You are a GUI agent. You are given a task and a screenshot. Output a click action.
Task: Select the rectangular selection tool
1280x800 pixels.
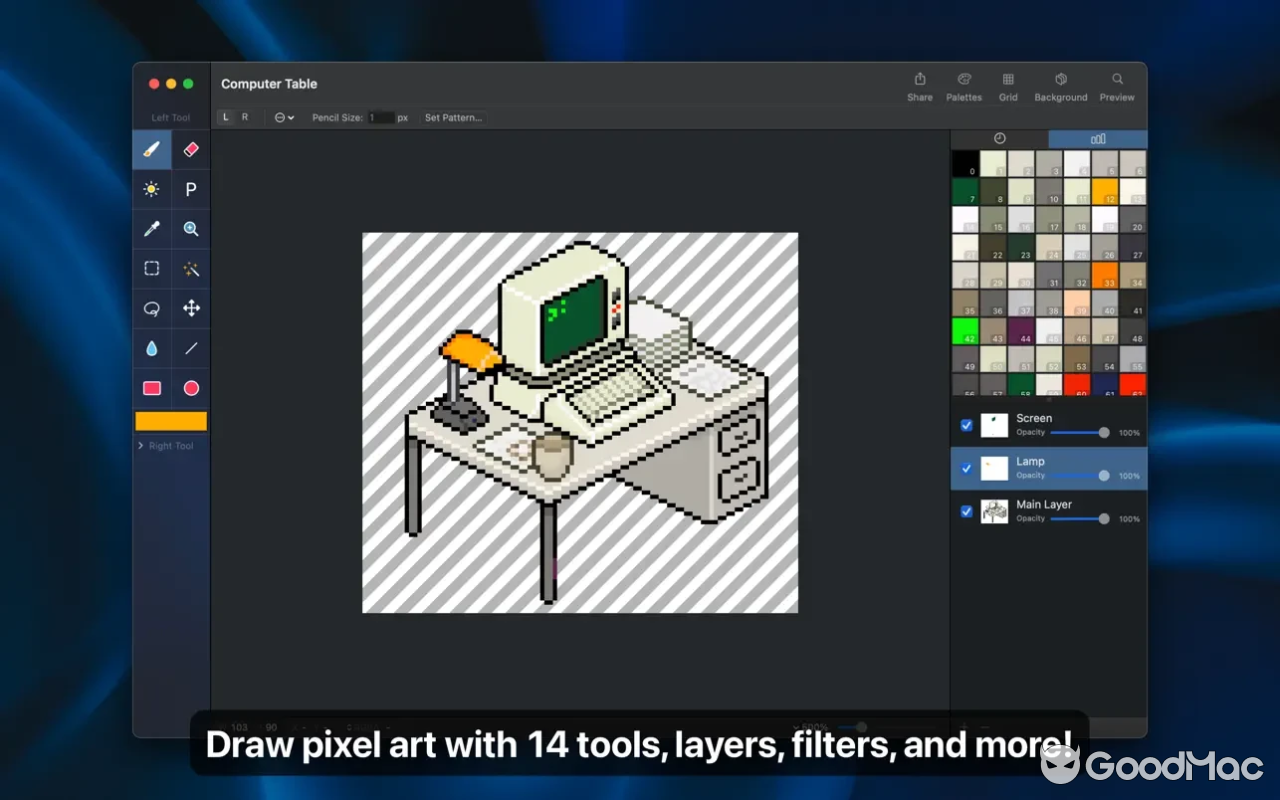pos(151,268)
